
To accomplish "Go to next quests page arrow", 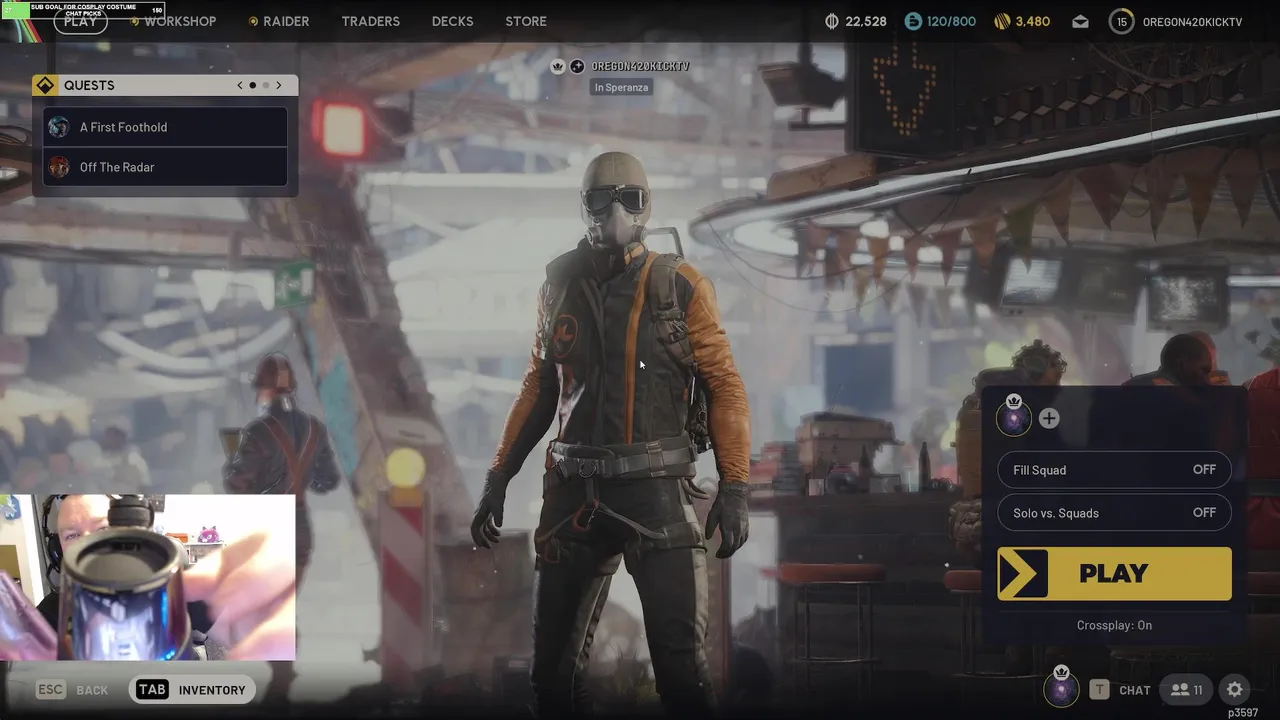I will (x=279, y=85).
